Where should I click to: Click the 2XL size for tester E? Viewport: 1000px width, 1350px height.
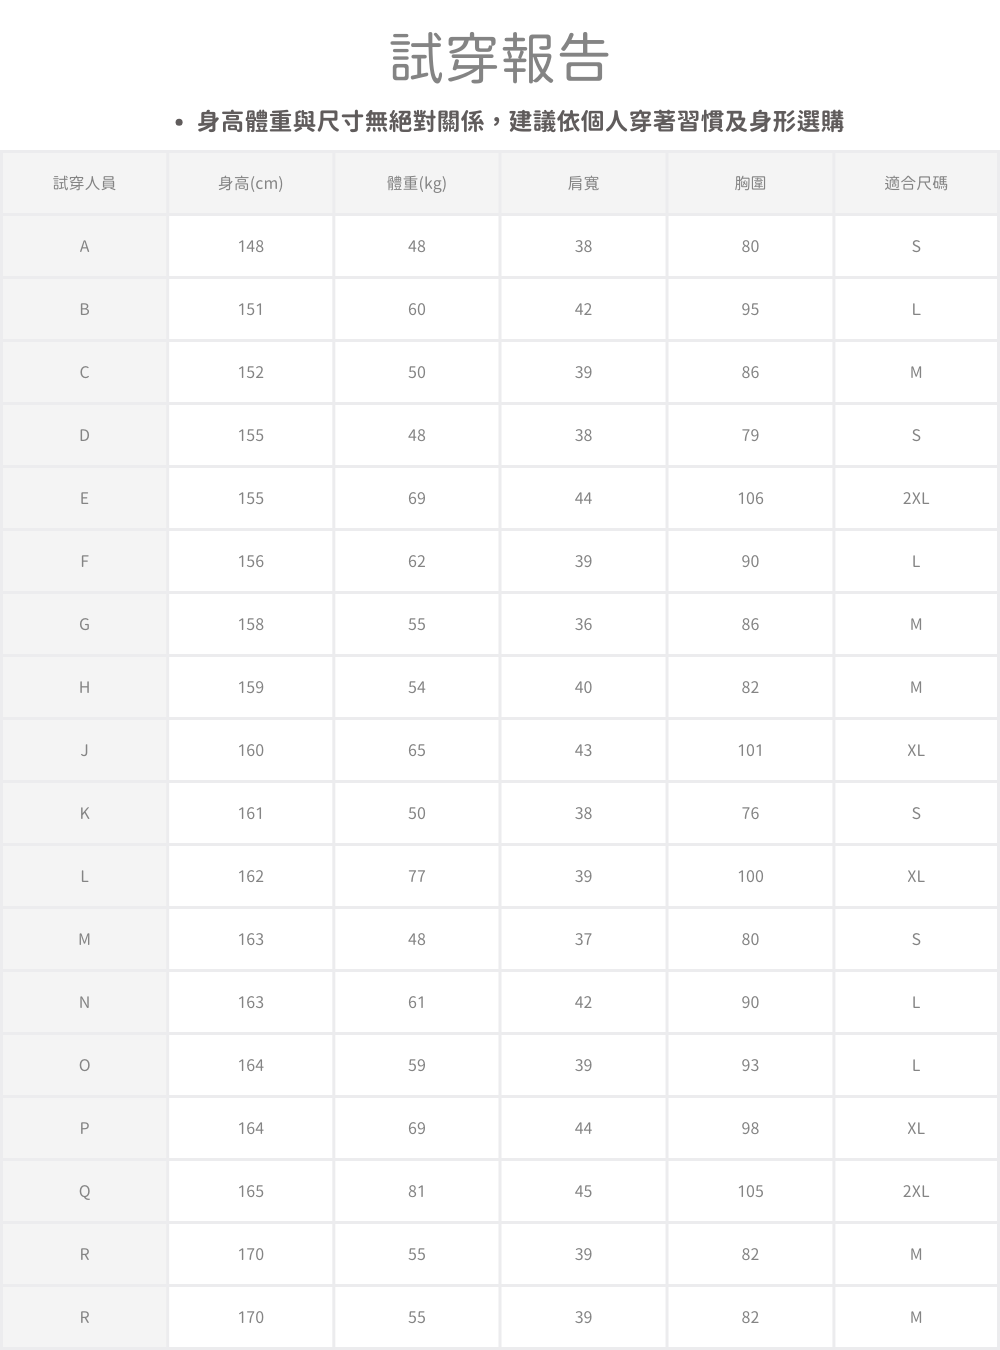[x=916, y=498]
